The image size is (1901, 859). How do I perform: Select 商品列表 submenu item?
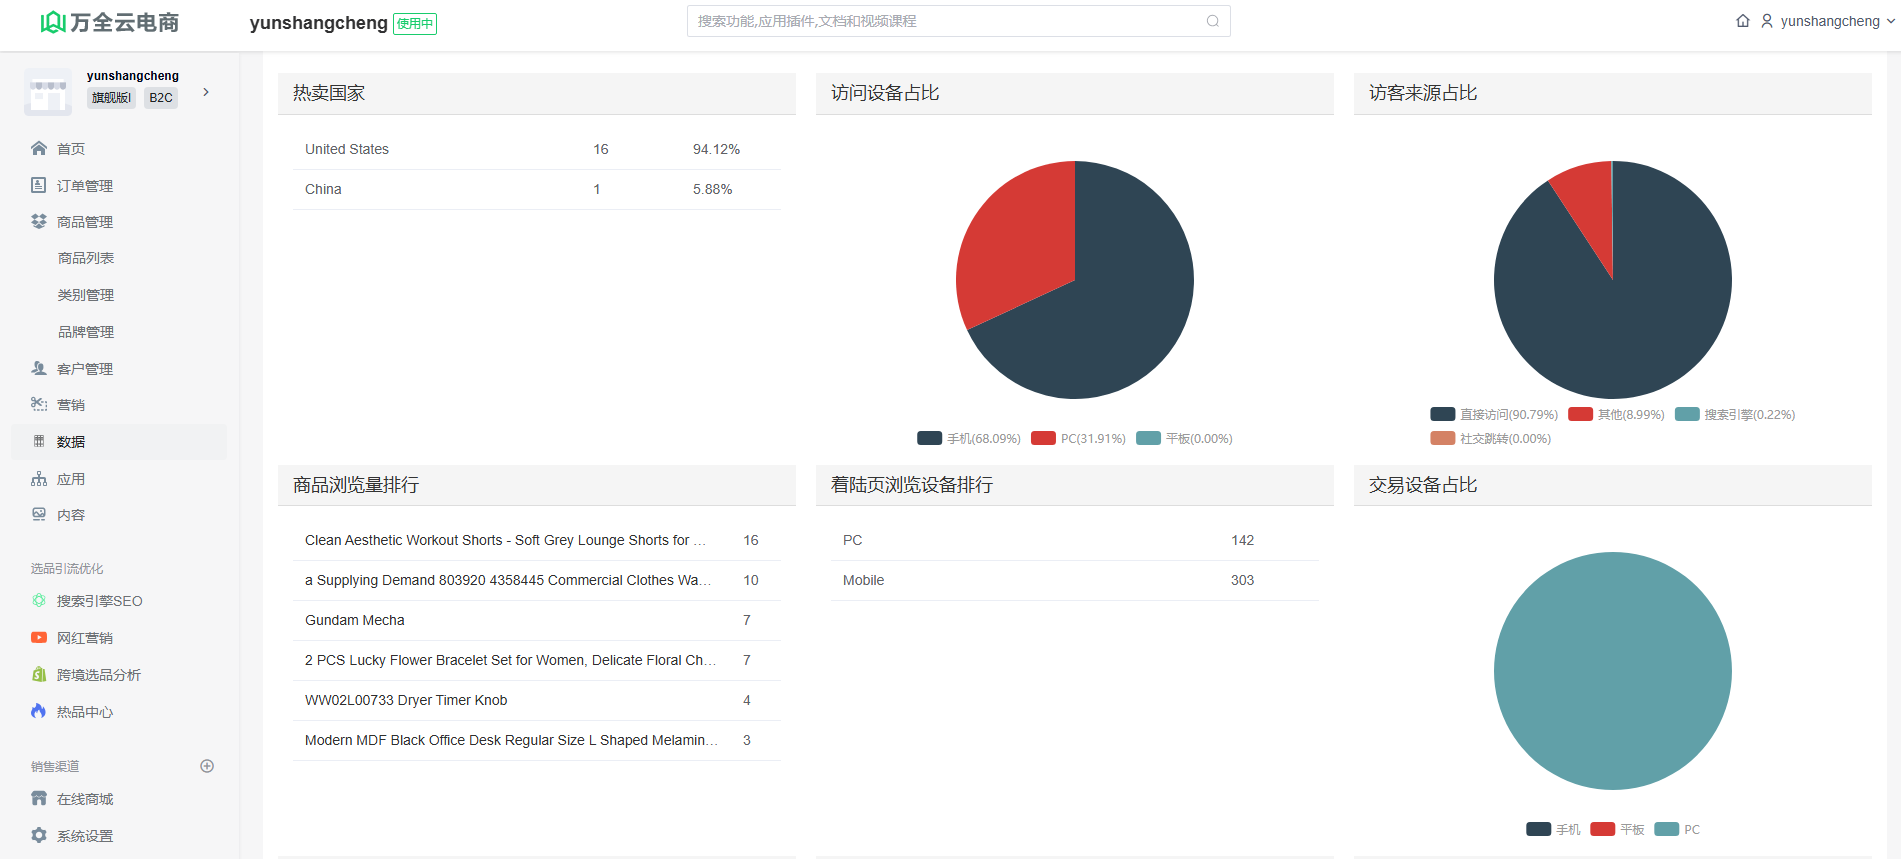[x=86, y=258]
